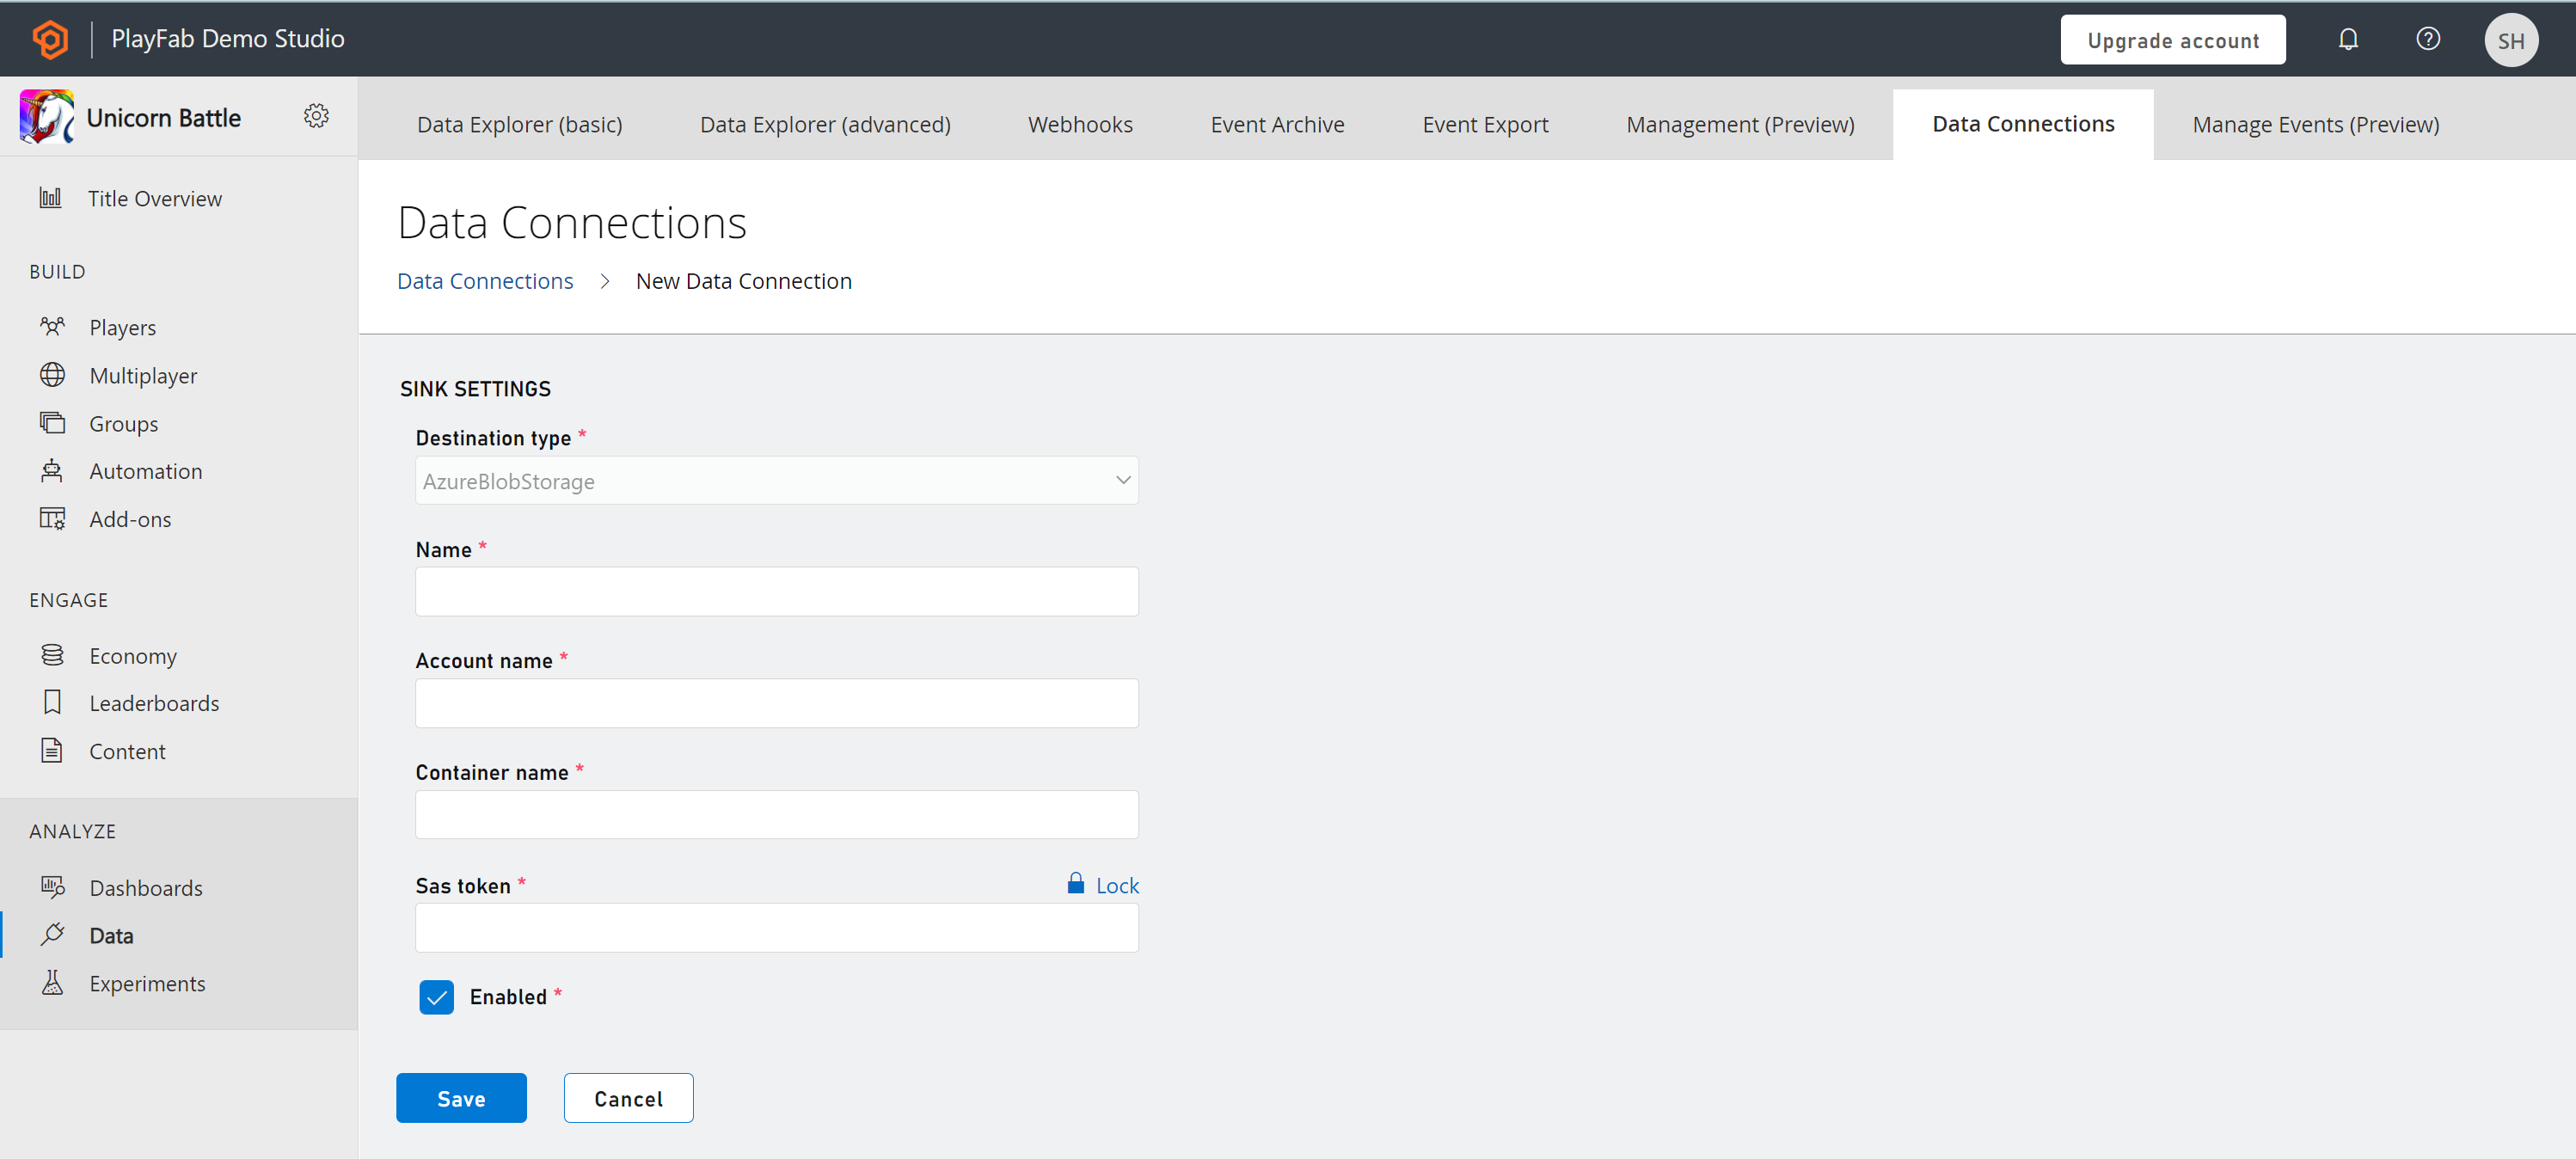Select the Multiplayer globe icon
This screenshot has width=2576, height=1159.
click(53, 375)
